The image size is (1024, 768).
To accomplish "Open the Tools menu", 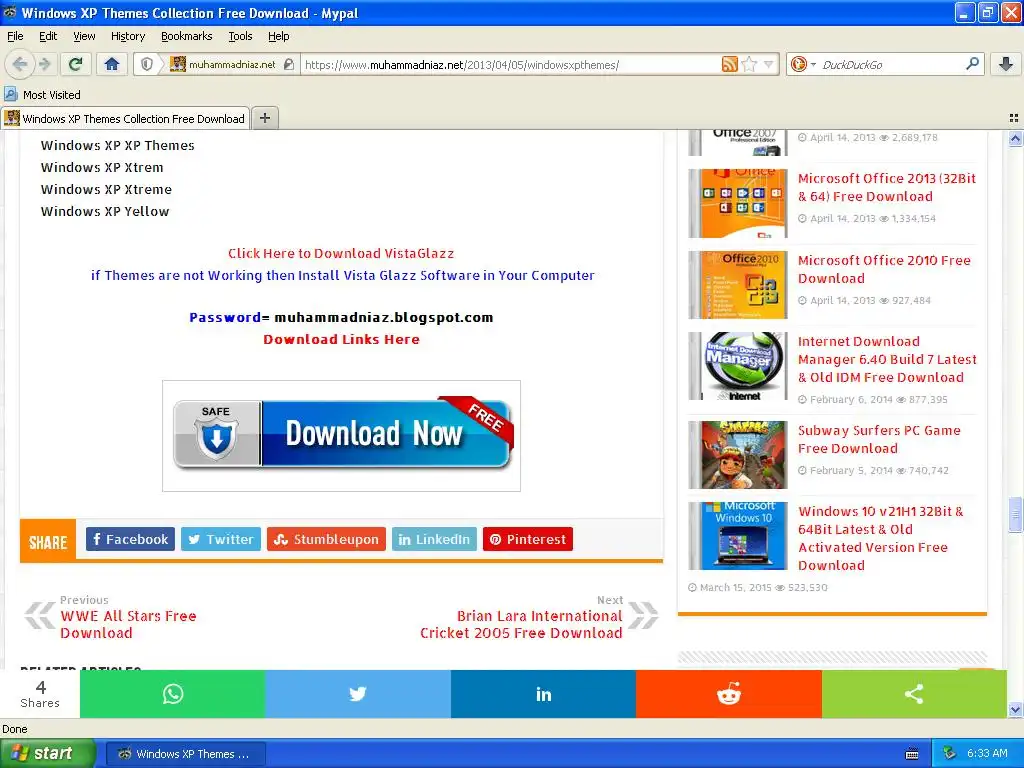I will (240, 36).
